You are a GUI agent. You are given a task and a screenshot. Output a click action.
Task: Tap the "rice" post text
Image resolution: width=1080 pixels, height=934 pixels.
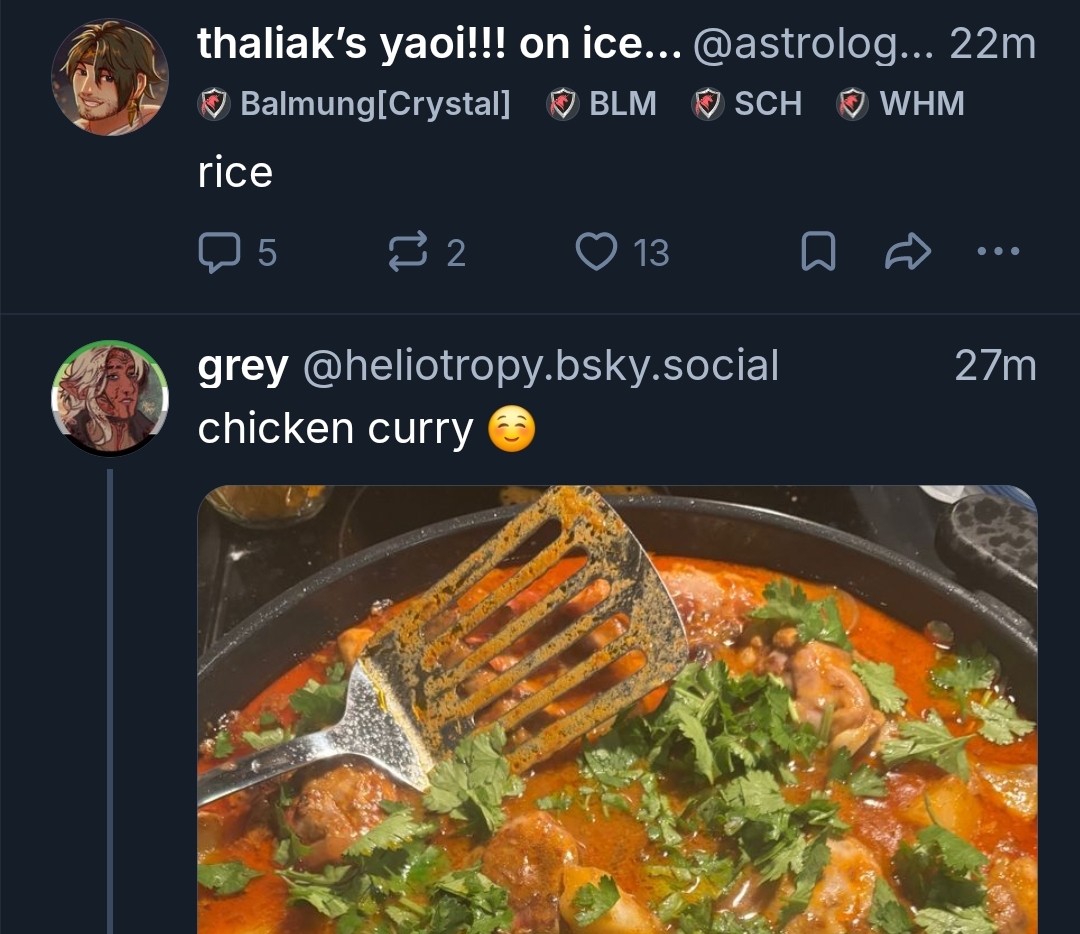pos(235,173)
